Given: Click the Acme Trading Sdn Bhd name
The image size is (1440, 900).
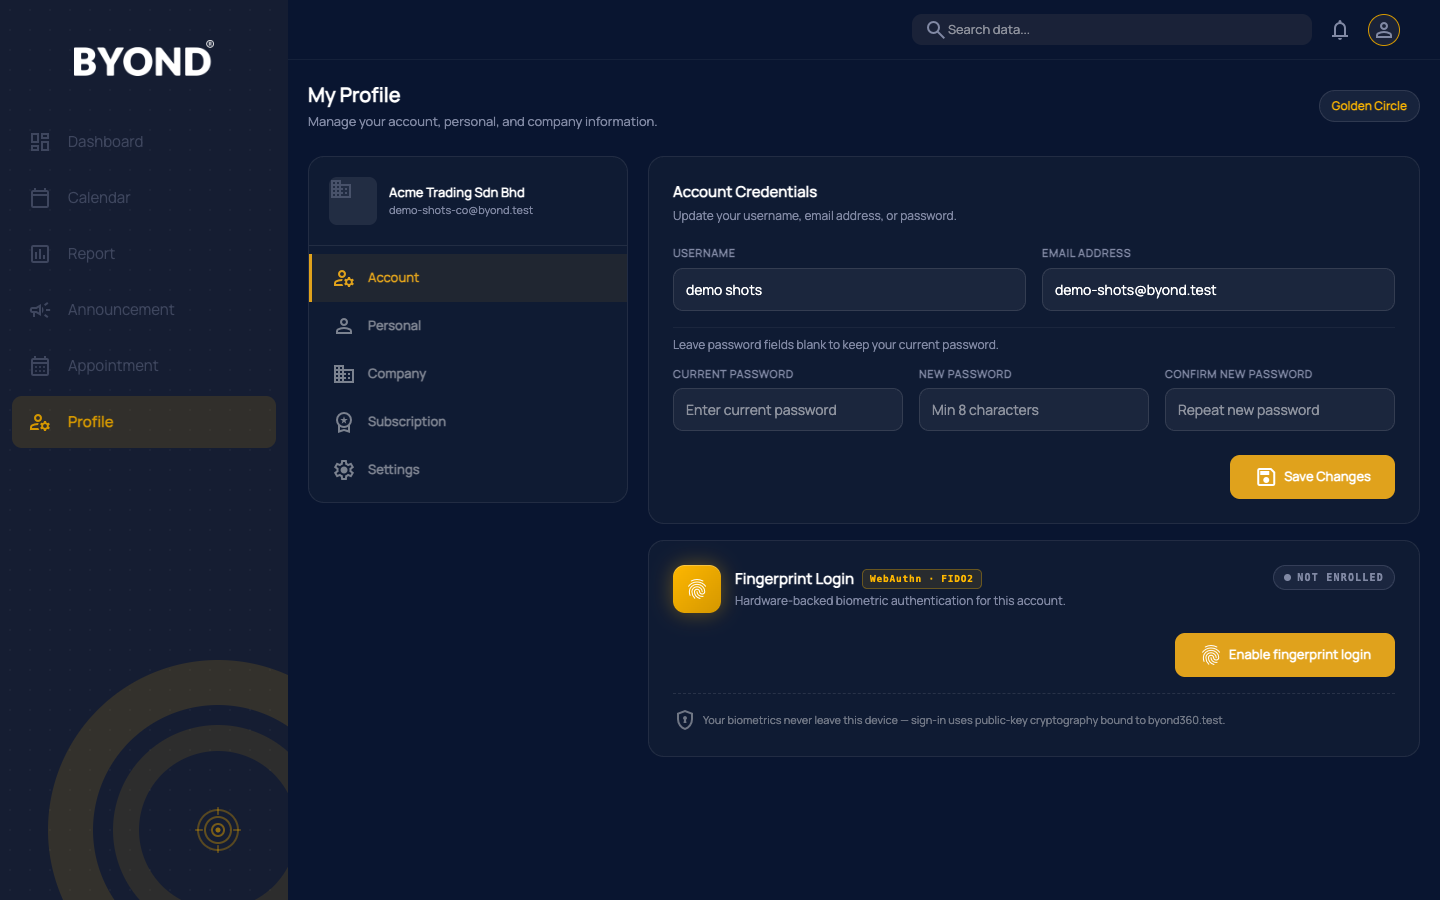Looking at the screenshot, I should pyautogui.click(x=457, y=193).
